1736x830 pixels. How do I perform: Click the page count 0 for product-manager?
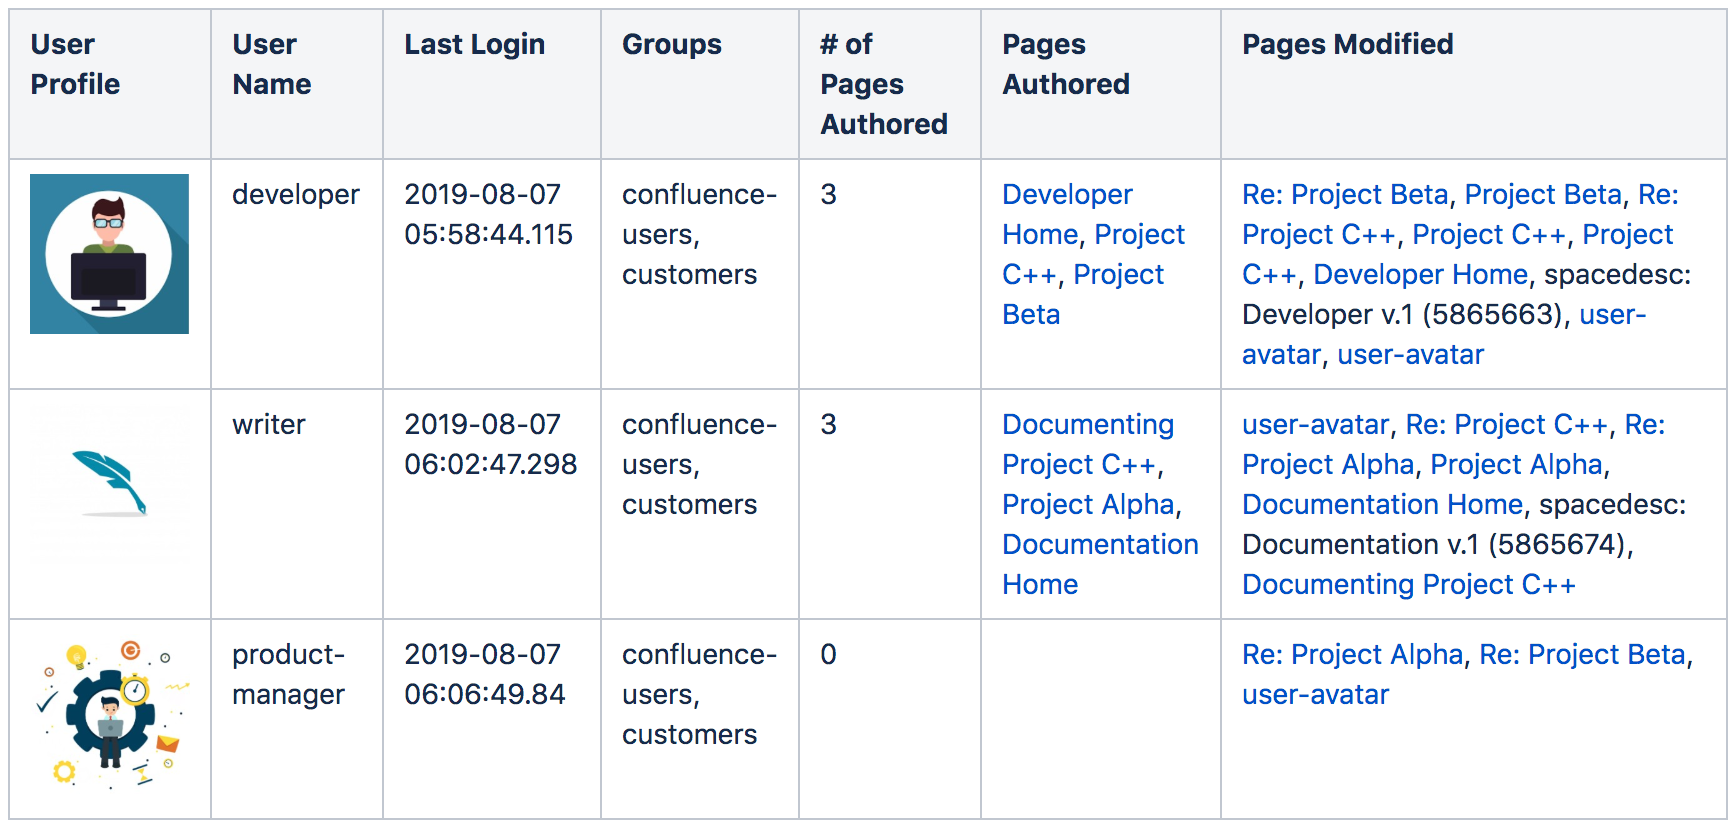pyautogui.click(x=828, y=654)
